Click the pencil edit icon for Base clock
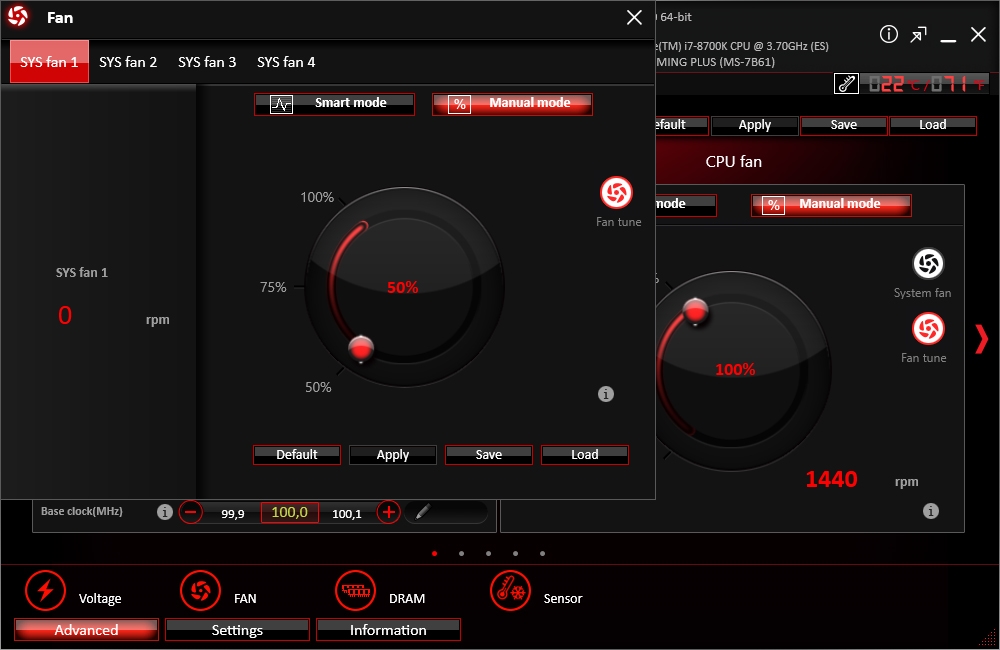Viewport: 1000px width, 650px height. 422,512
